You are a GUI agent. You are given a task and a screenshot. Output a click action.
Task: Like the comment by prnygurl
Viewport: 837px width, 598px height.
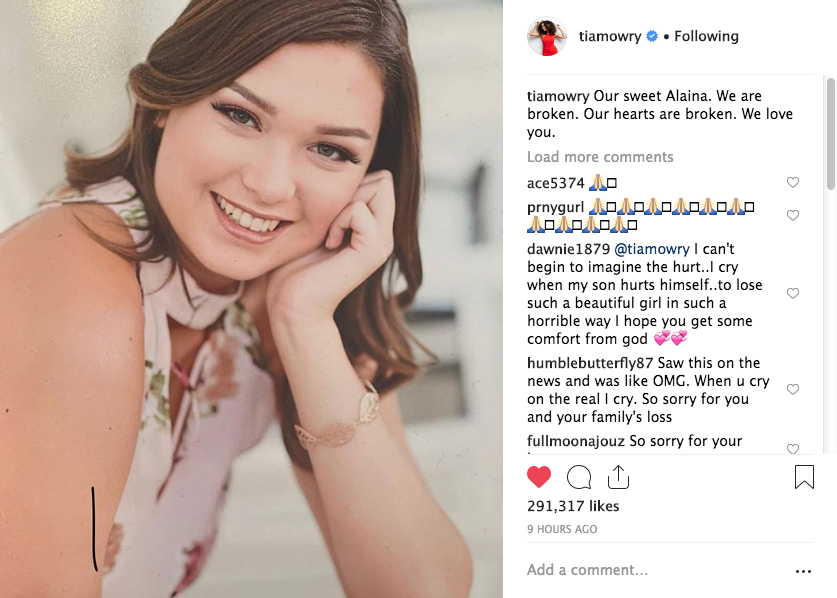click(793, 216)
